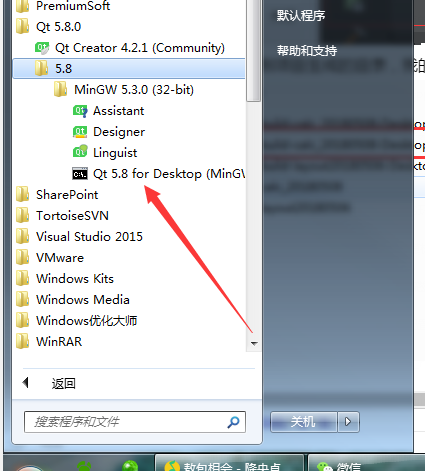
Task: Click the search magnifier icon
Action: [233, 422]
